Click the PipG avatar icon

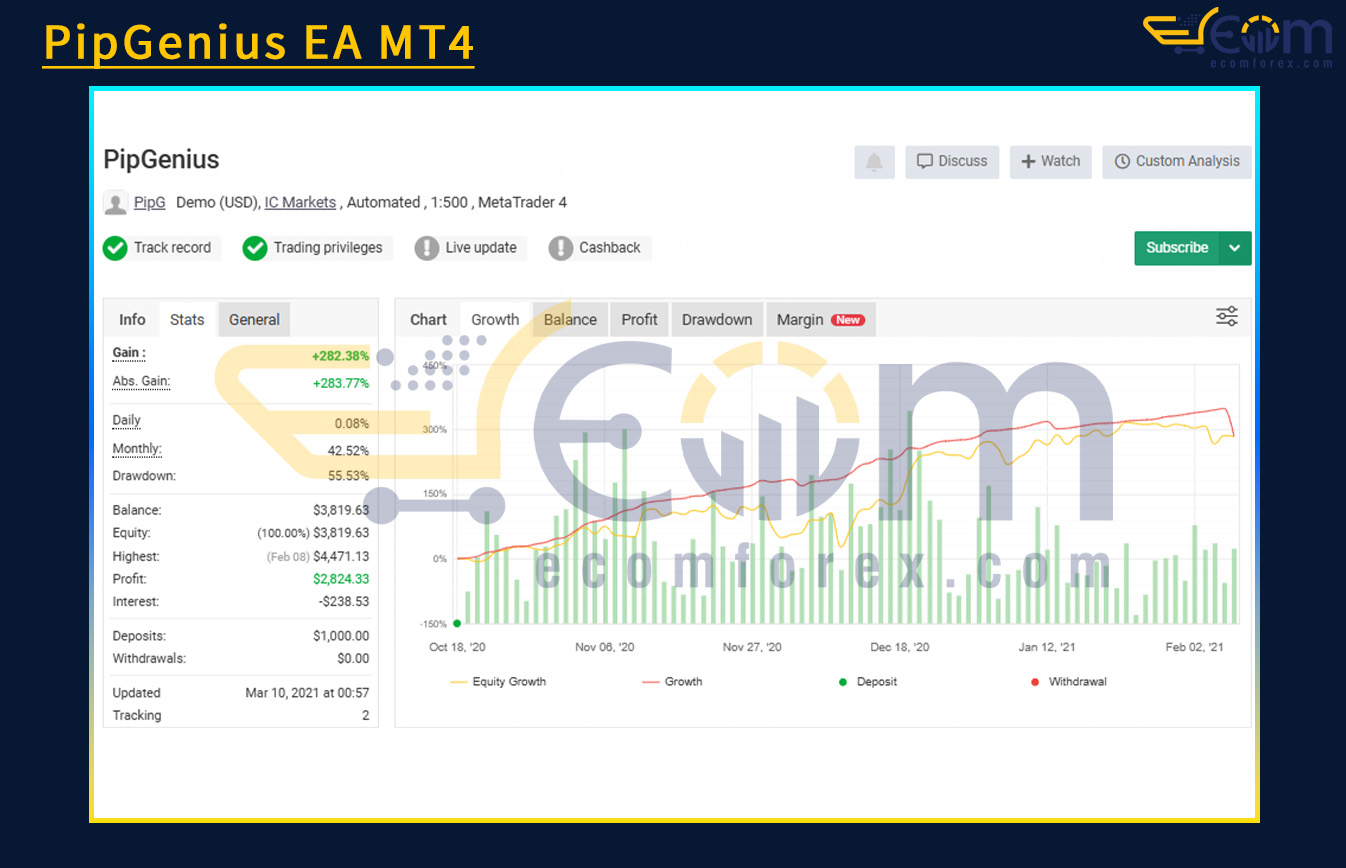(x=116, y=203)
